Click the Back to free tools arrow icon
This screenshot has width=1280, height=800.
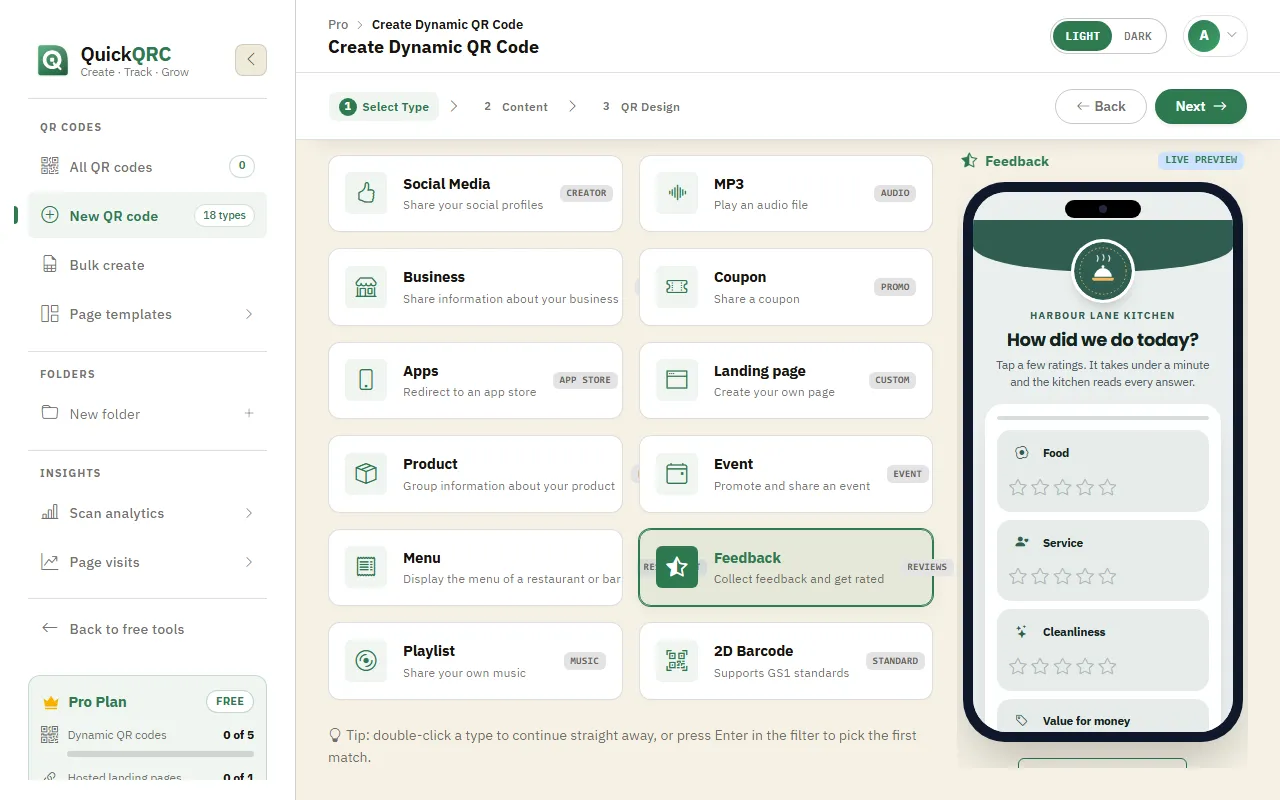coord(50,628)
